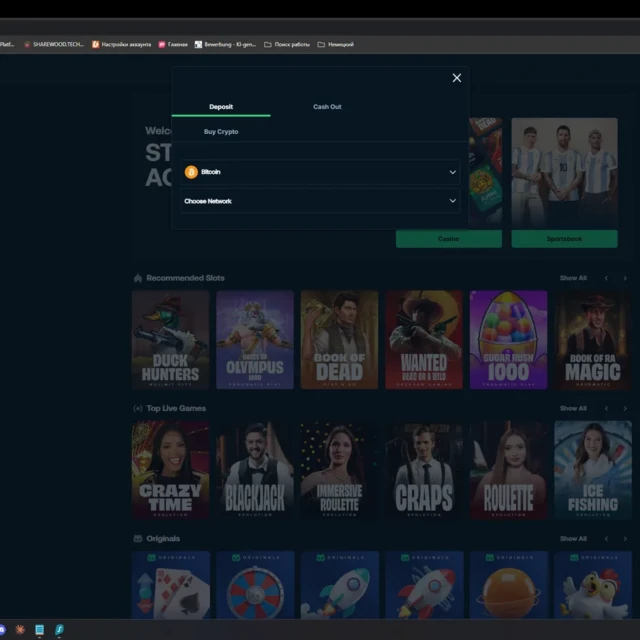Open the Book of Ra Magic slot
The height and width of the screenshot is (640, 640).
click(x=593, y=340)
